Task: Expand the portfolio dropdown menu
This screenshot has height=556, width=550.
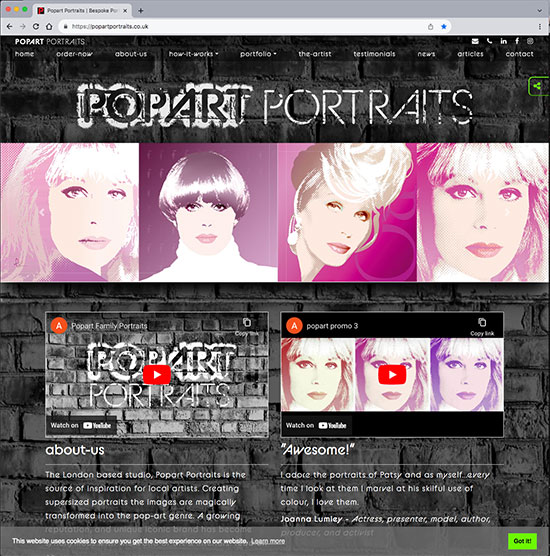Action: click(x=258, y=54)
